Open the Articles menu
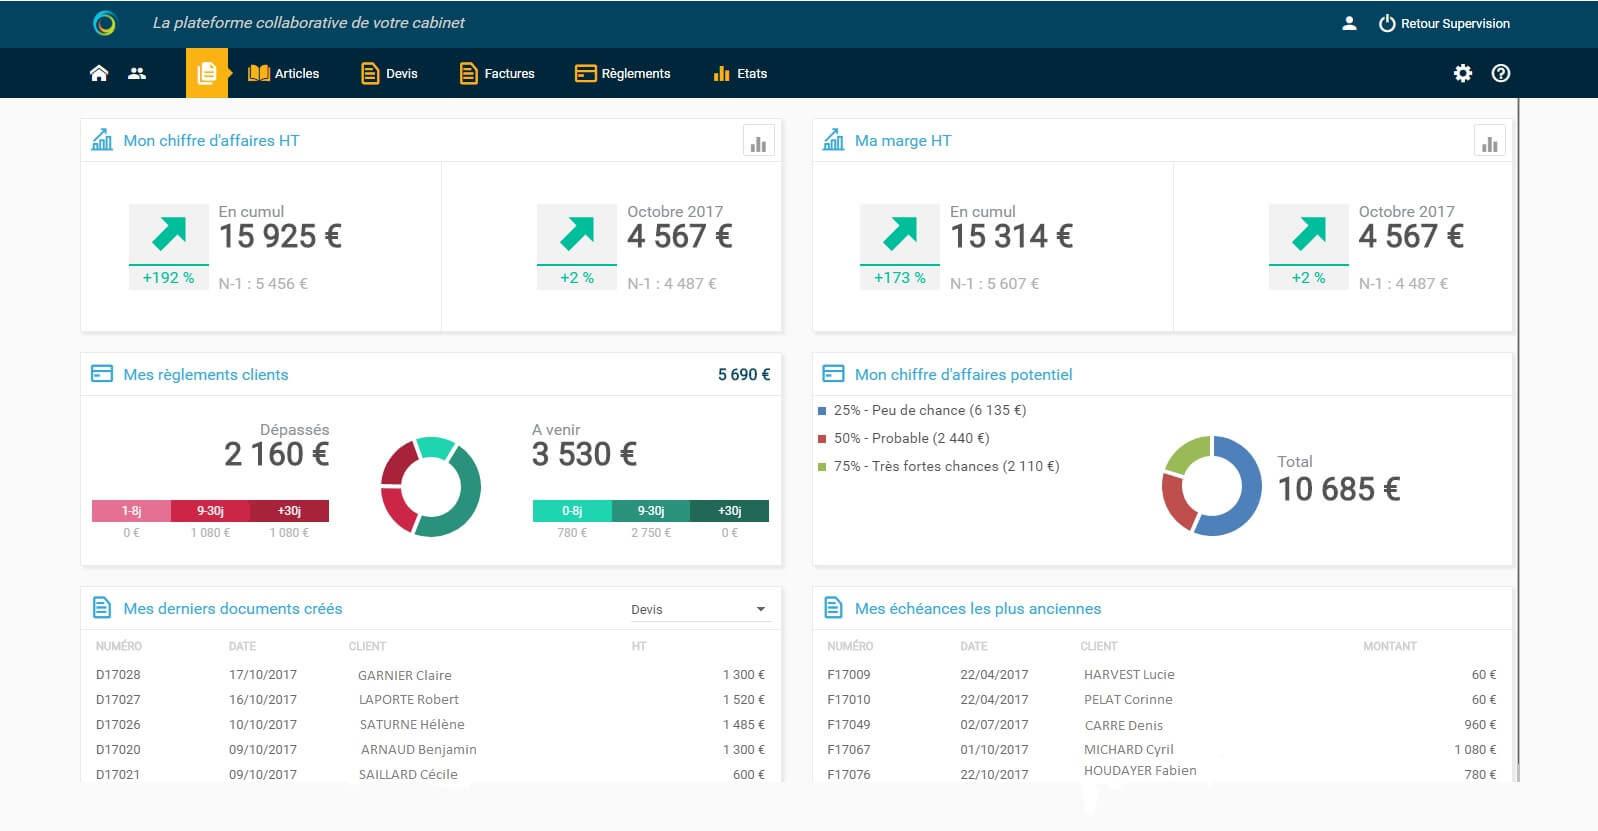 click(284, 73)
